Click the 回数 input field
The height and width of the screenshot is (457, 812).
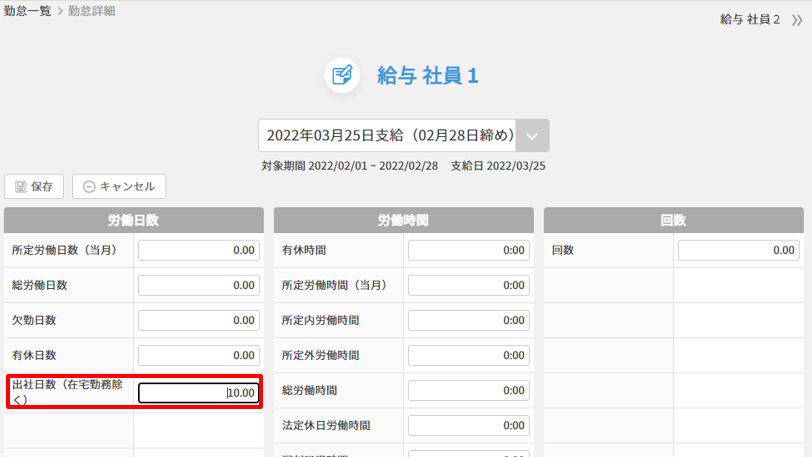pyautogui.click(x=738, y=251)
